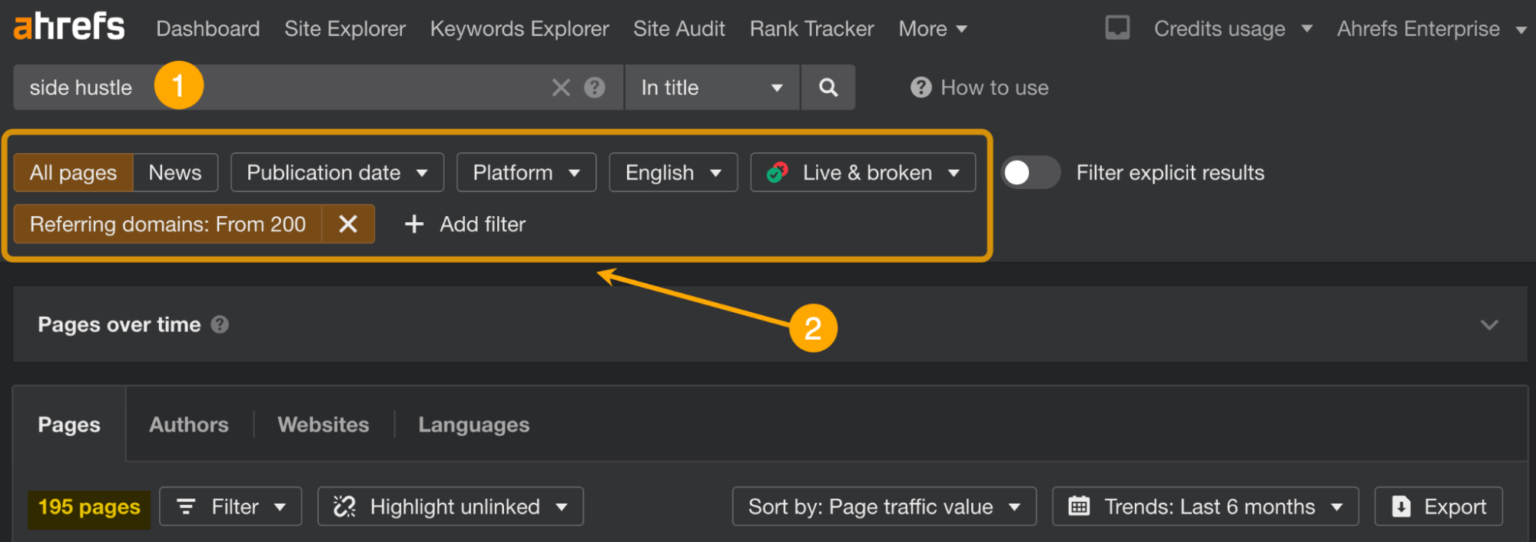Remove the Referring domains filter
Screen dimensions: 1536x542
pos(348,224)
